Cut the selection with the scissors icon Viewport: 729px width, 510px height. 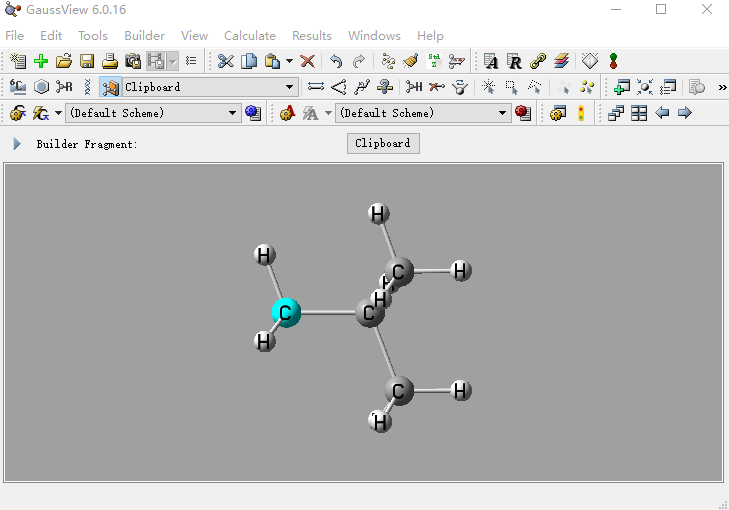[226, 61]
